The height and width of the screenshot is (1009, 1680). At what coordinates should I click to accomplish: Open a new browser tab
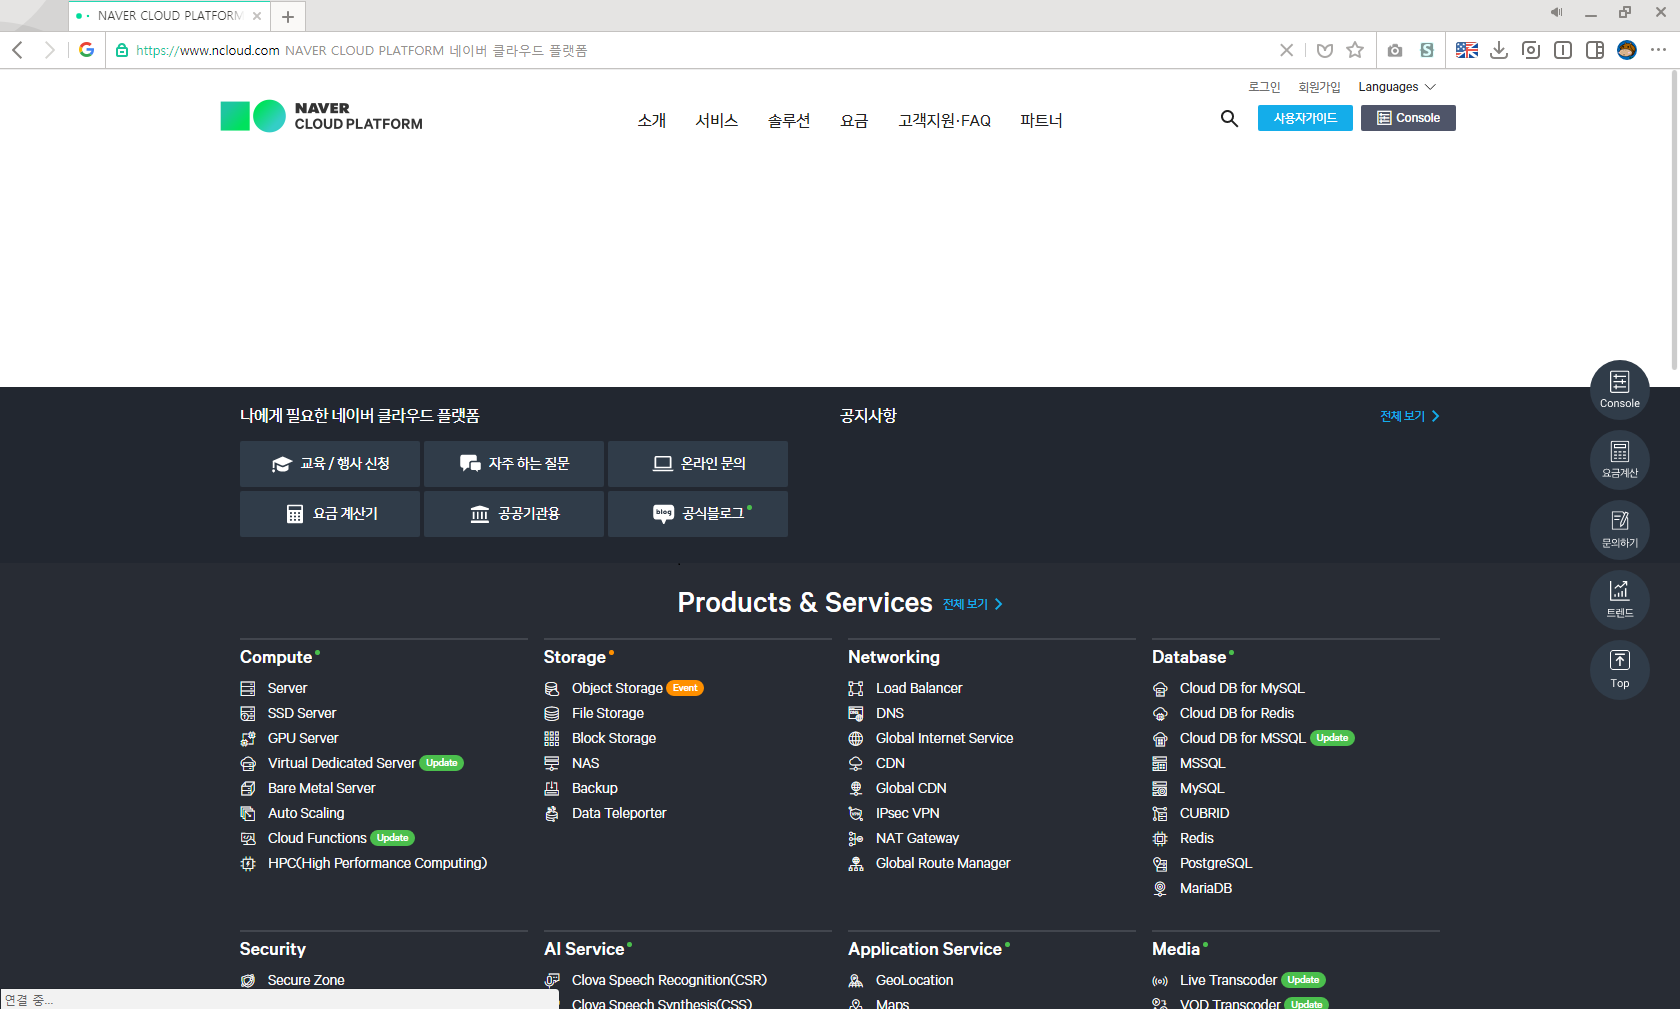point(288,16)
